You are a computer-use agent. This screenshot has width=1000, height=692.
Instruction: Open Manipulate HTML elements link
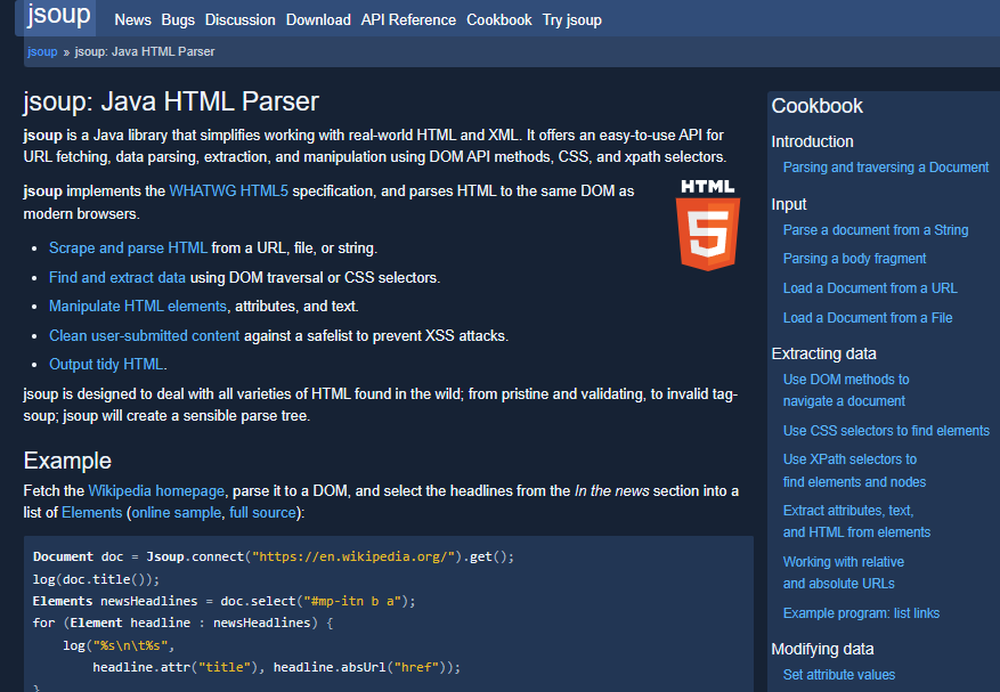click(138, 307)
